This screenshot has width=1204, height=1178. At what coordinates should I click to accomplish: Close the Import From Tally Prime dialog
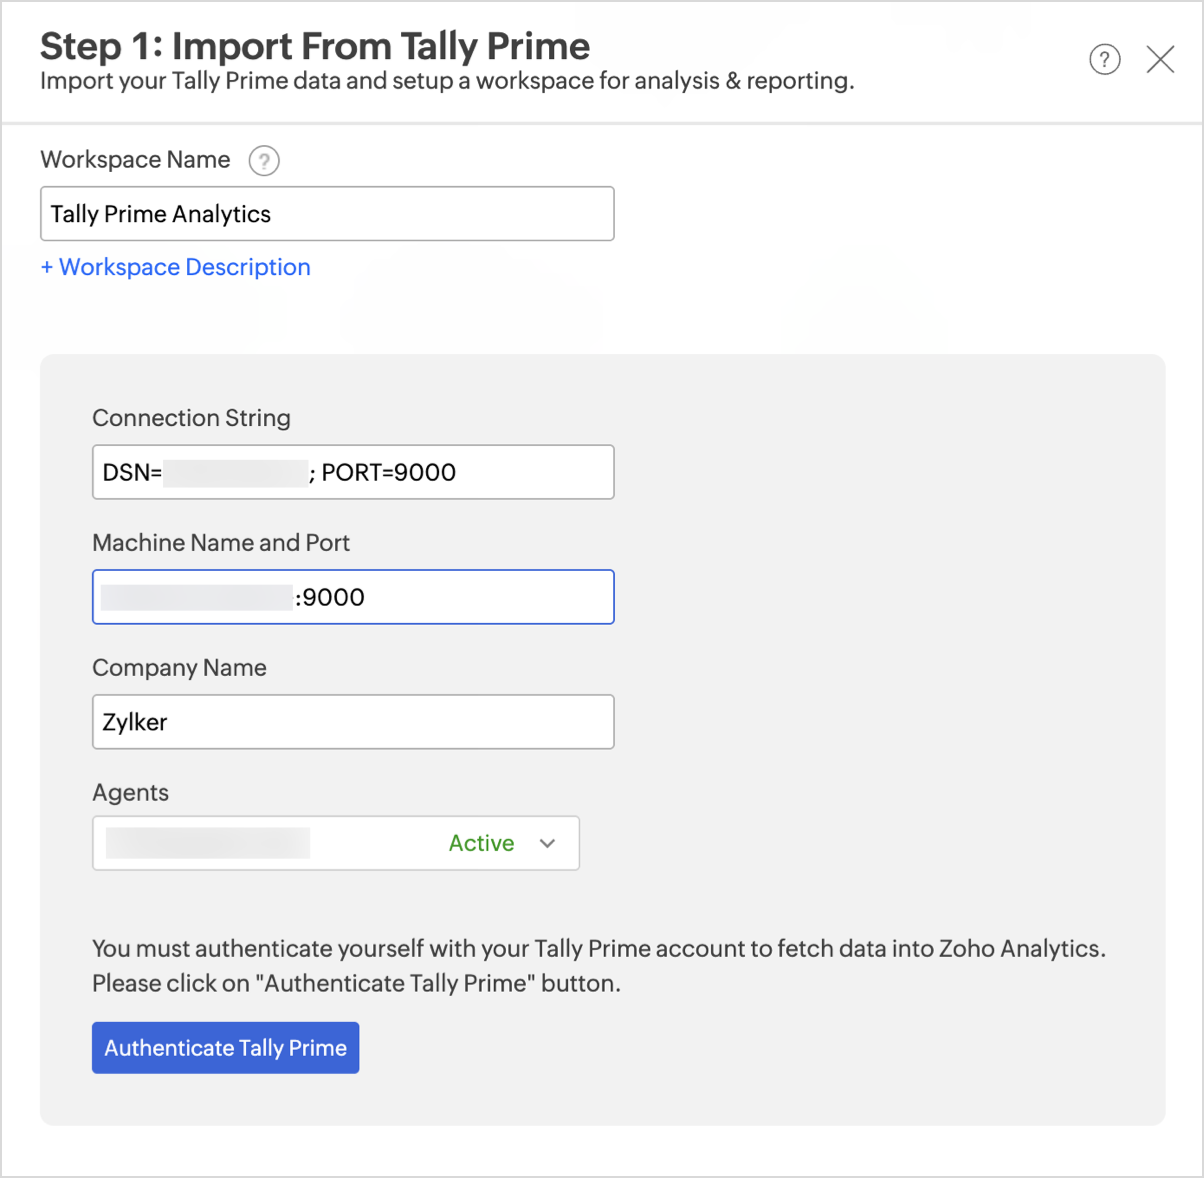point(1160,60)
